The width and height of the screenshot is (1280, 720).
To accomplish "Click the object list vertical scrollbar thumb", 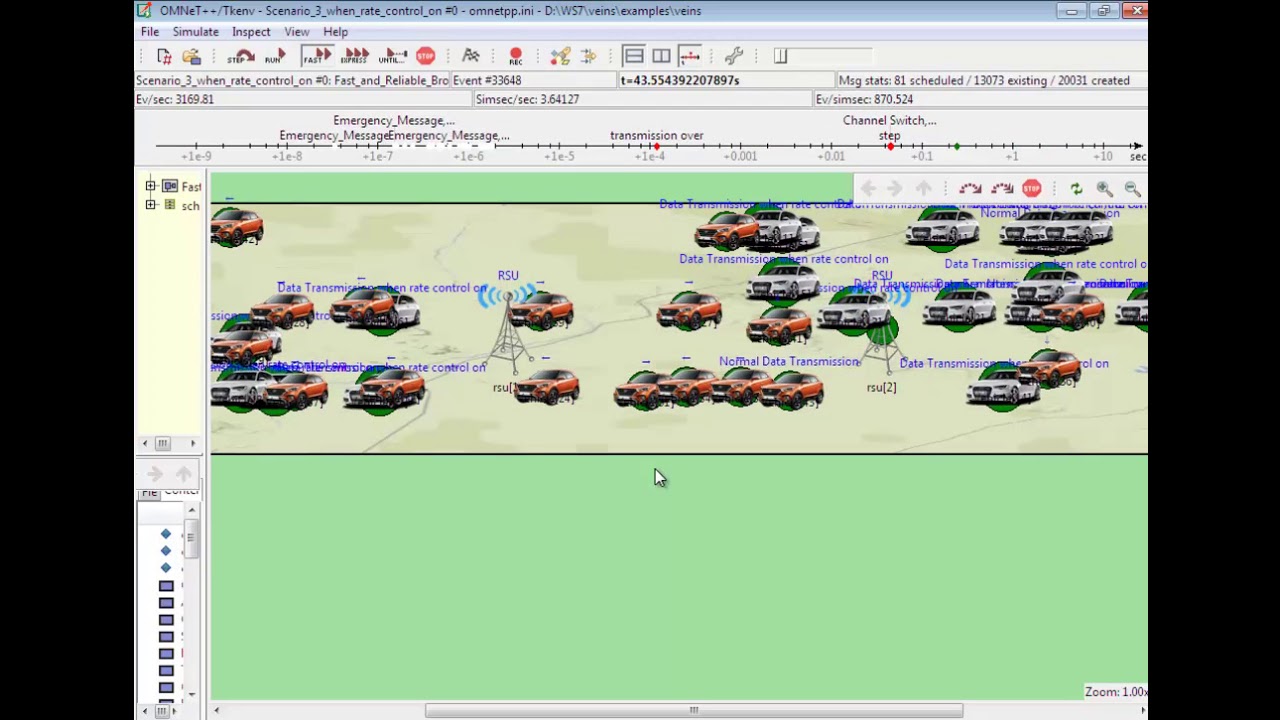I will (x=190, y=538).
